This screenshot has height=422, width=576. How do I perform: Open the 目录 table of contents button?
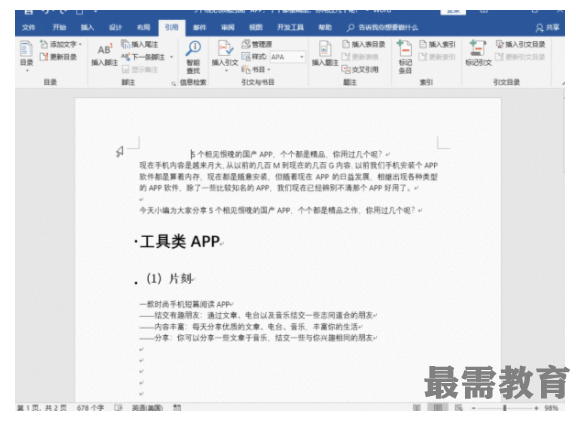point(26,54)
